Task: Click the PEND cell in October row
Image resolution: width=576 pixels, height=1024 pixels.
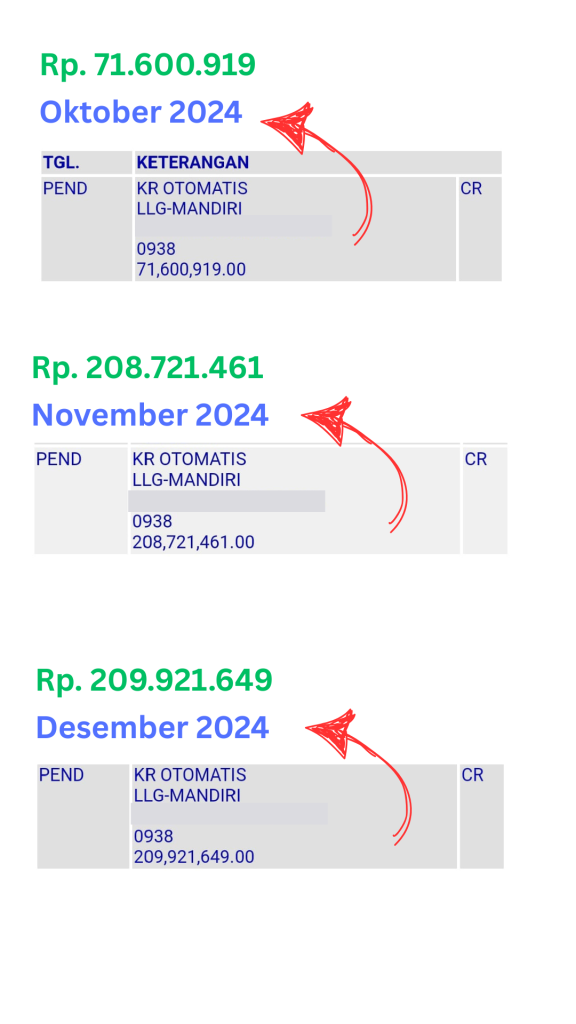Action: pyautogui.click(x=86, y=229)
